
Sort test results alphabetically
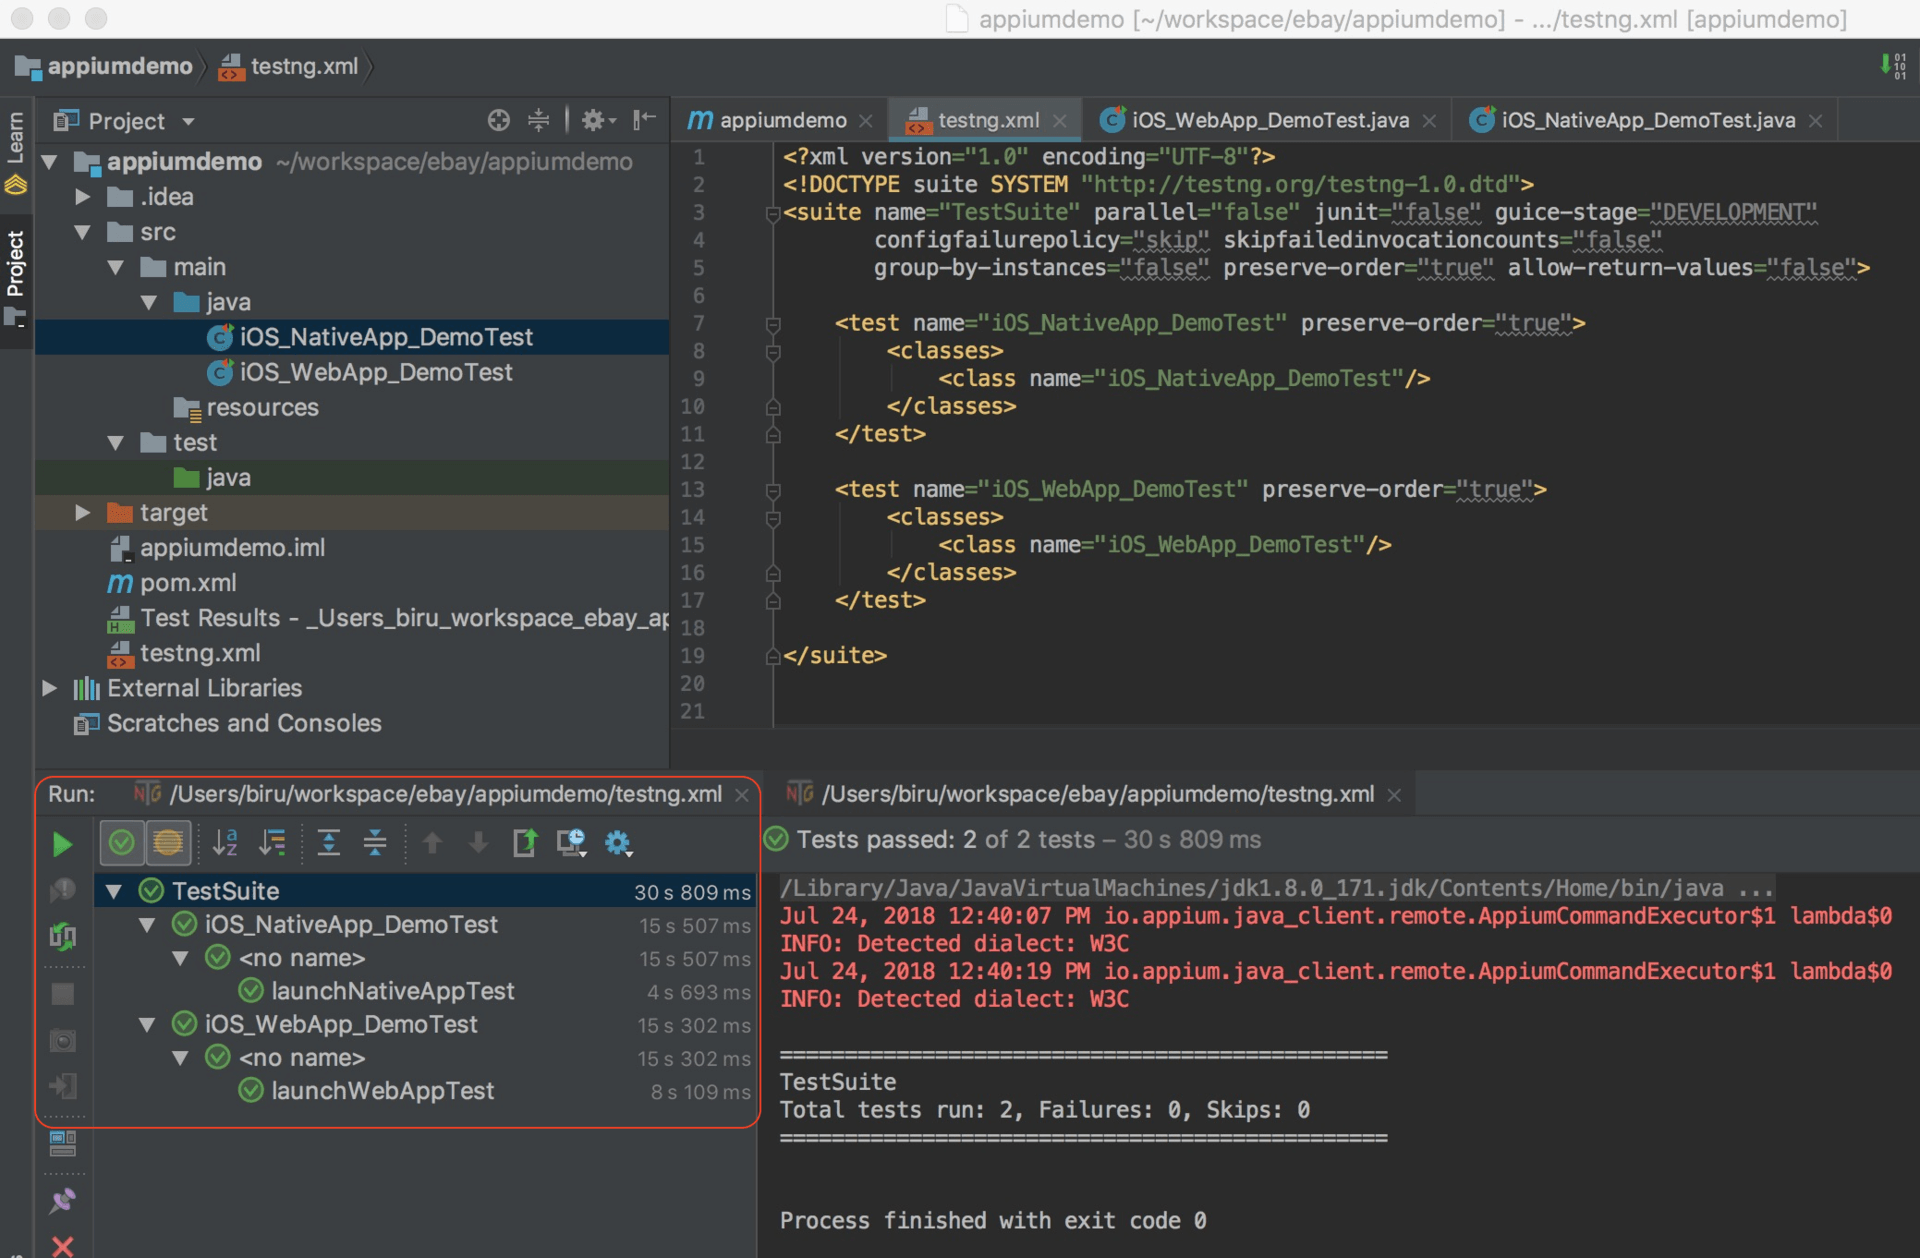[225, 843]
